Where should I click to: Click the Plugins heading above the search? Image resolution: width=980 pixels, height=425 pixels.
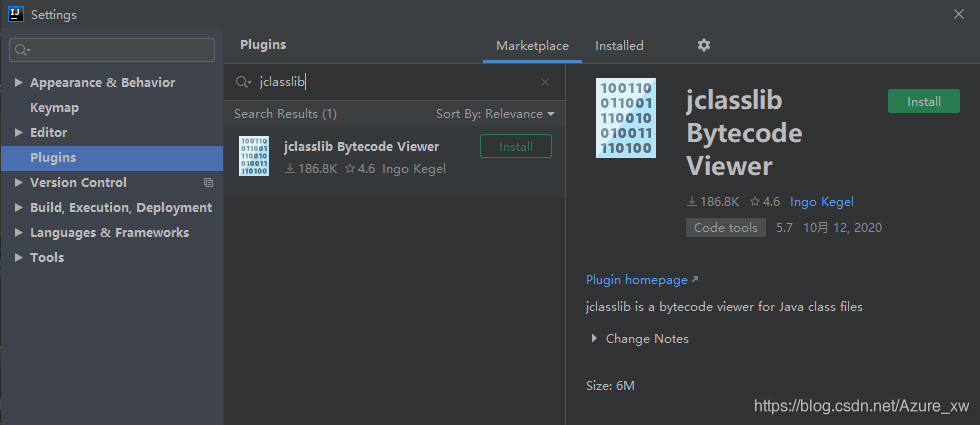[263, 44]
